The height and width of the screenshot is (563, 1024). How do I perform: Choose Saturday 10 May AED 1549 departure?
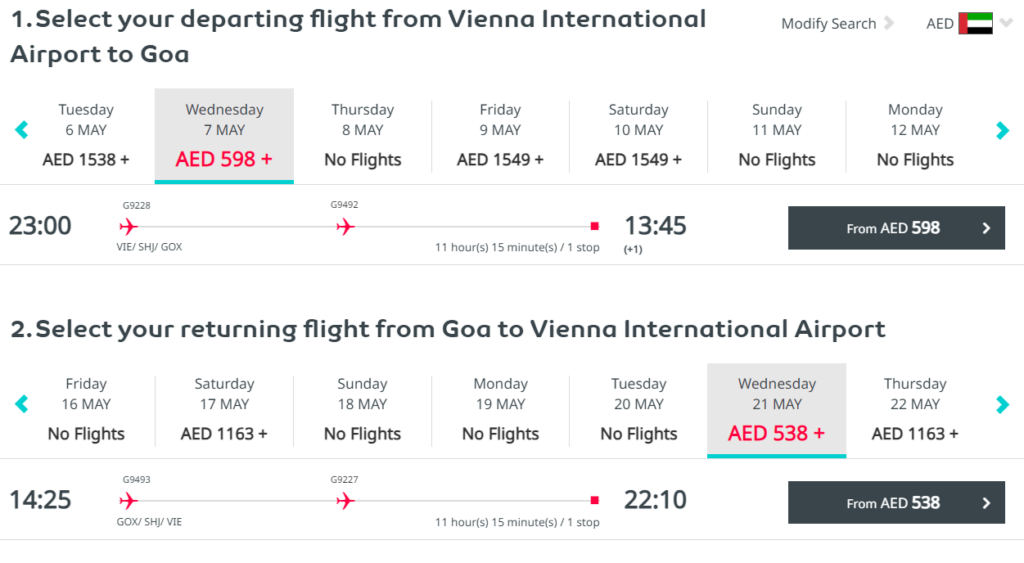click(638, 135)
